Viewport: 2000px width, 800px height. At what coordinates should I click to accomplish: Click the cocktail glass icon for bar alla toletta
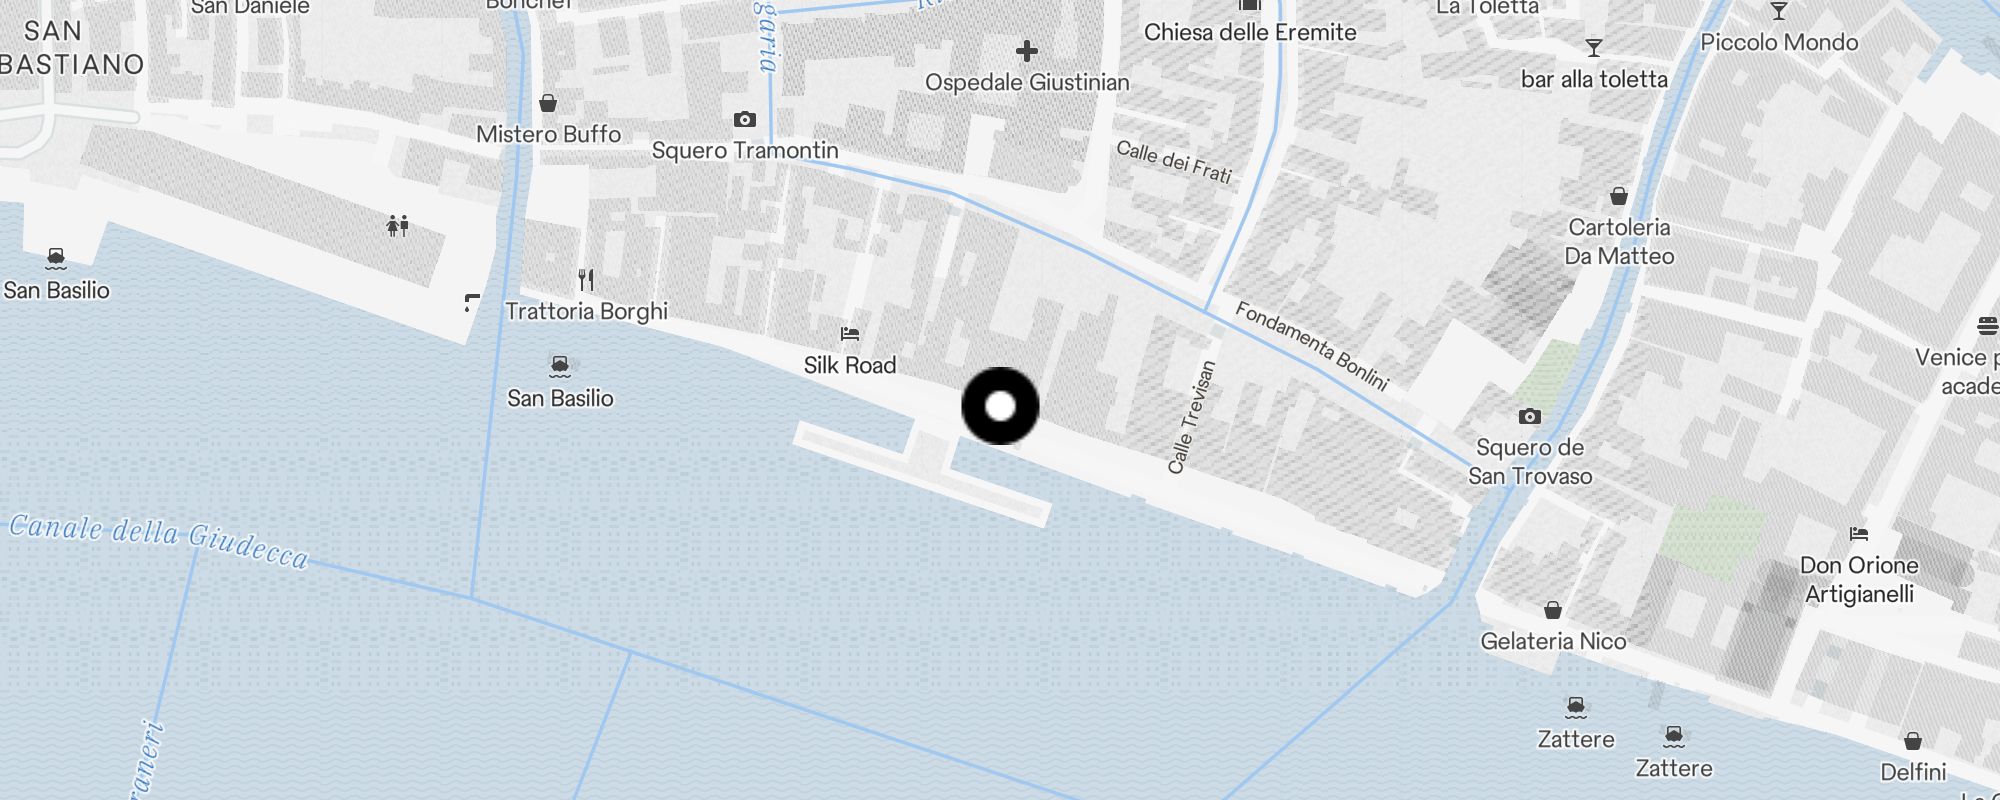[x=1594, y=48]
